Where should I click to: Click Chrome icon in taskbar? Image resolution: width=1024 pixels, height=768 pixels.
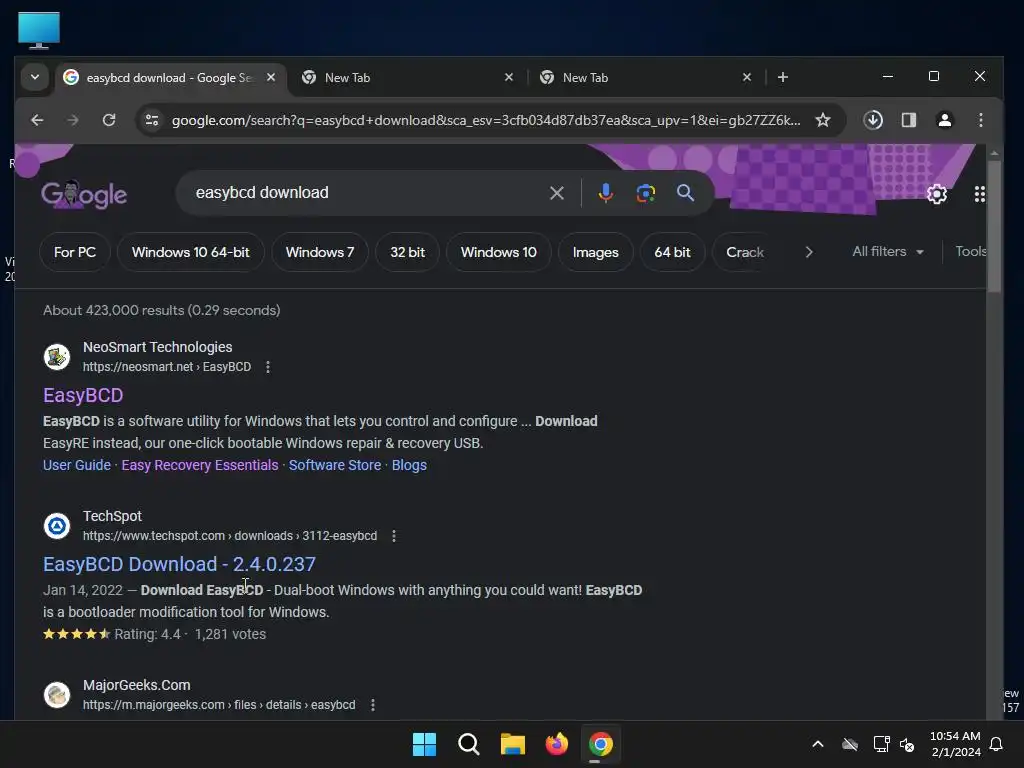601,744
